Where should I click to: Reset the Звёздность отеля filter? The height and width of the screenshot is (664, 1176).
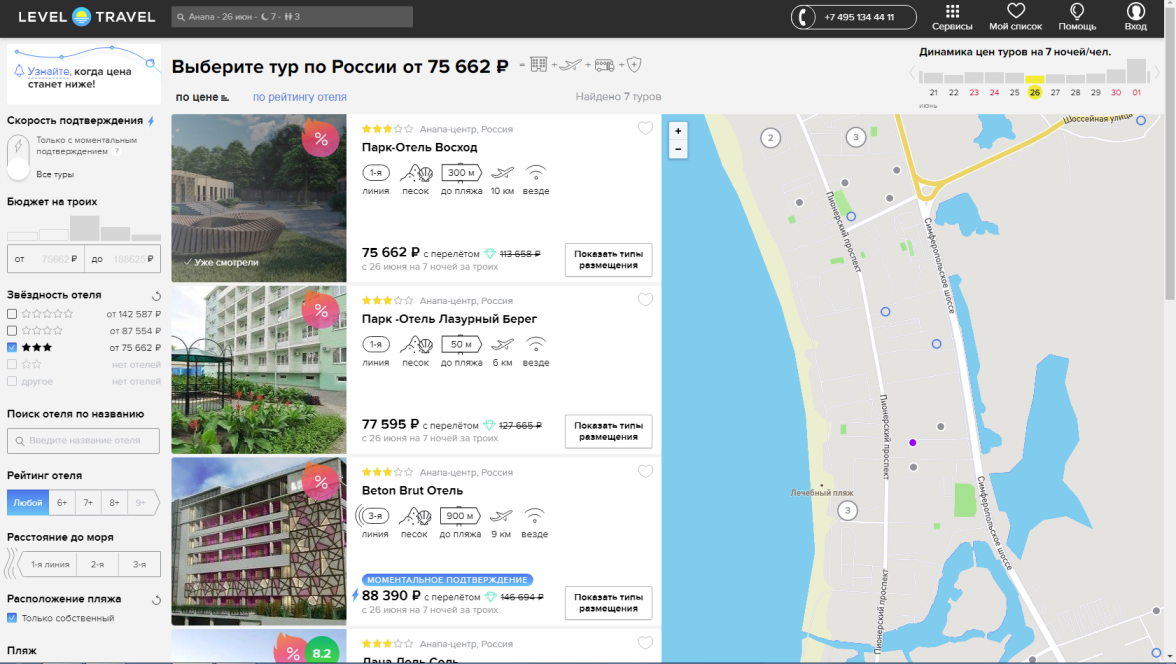[x=156, y=296]
